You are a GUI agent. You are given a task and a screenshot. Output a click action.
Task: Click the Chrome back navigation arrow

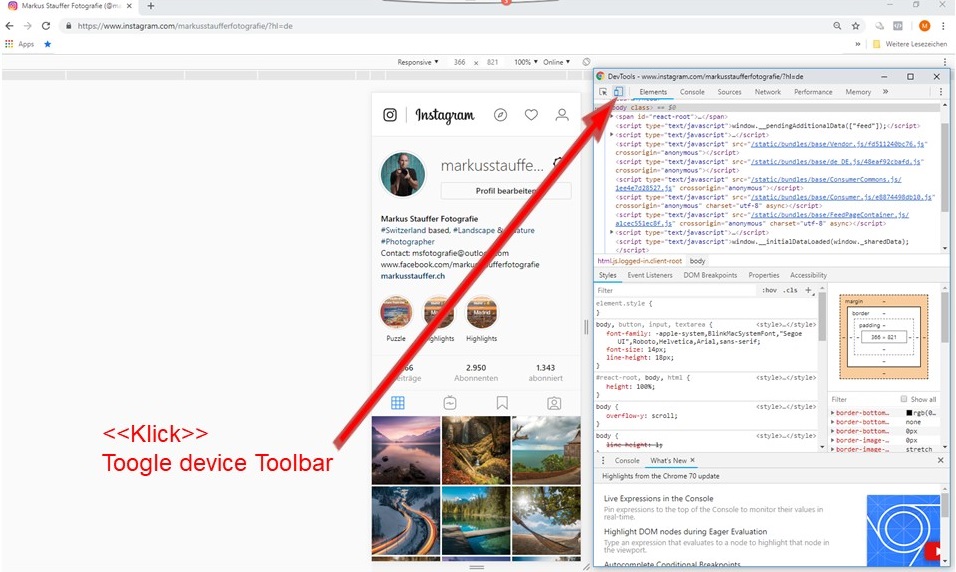click(9, 26)
